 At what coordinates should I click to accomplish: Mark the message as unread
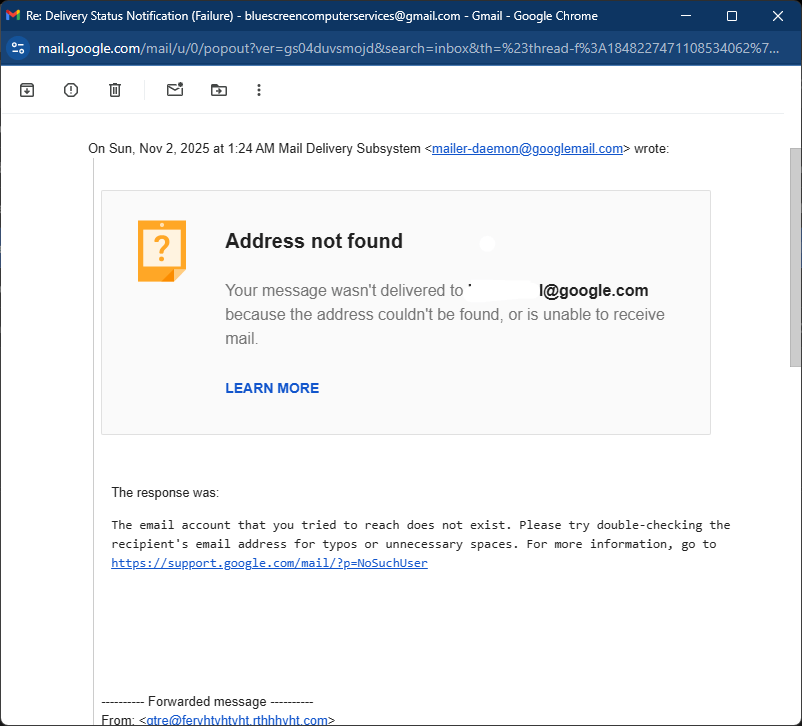click(175, 90)
